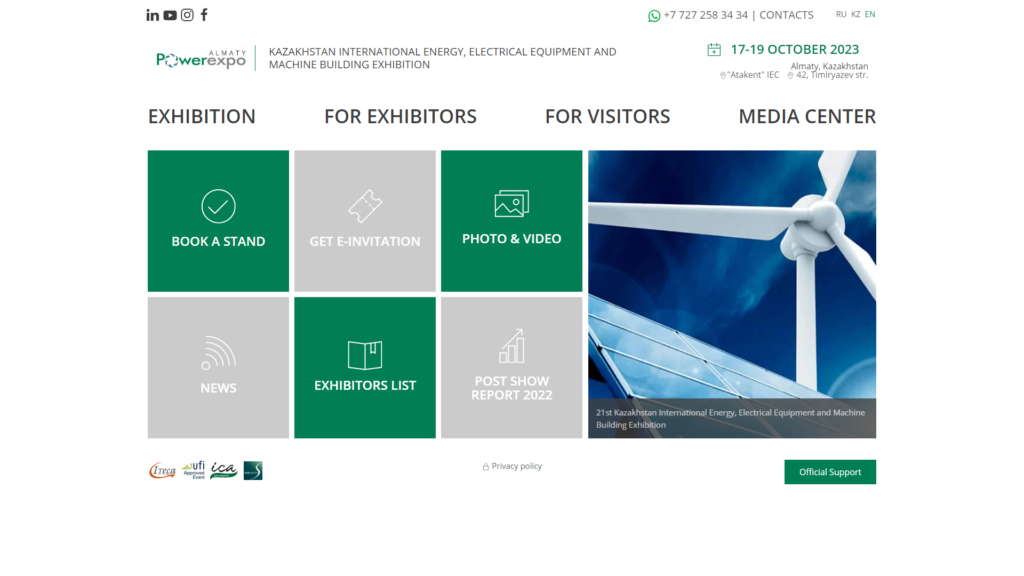Open the CONTACTS page

coord(786,15)
